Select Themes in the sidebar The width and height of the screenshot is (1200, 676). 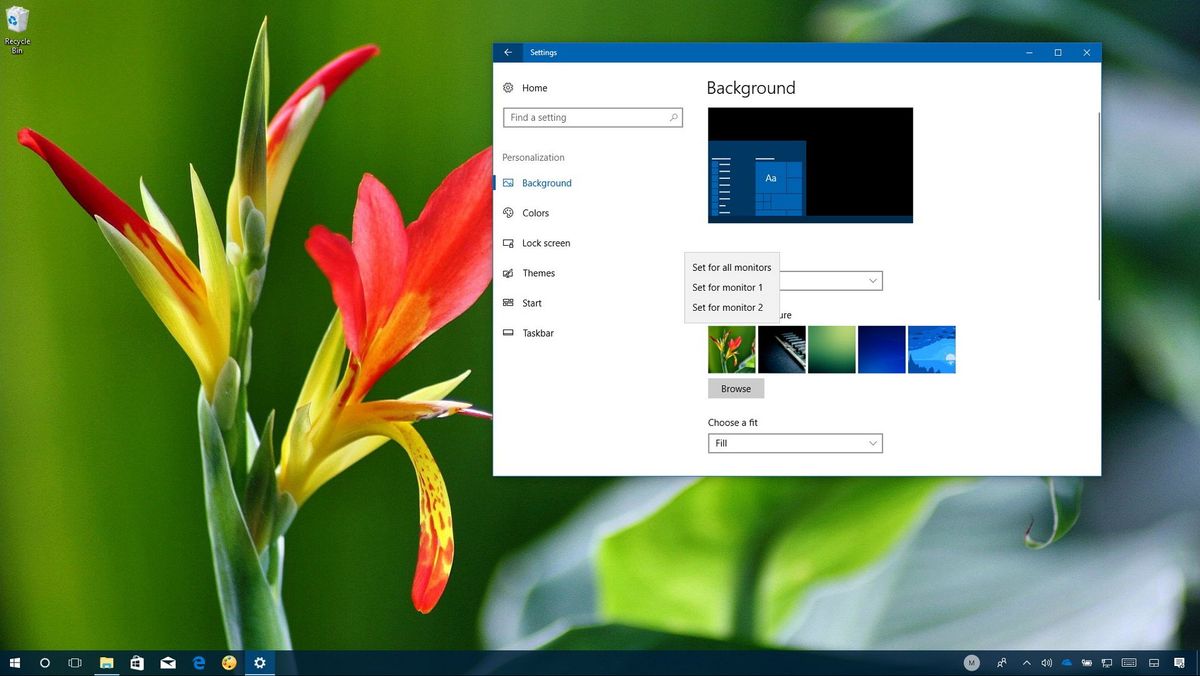click(538, 273)
